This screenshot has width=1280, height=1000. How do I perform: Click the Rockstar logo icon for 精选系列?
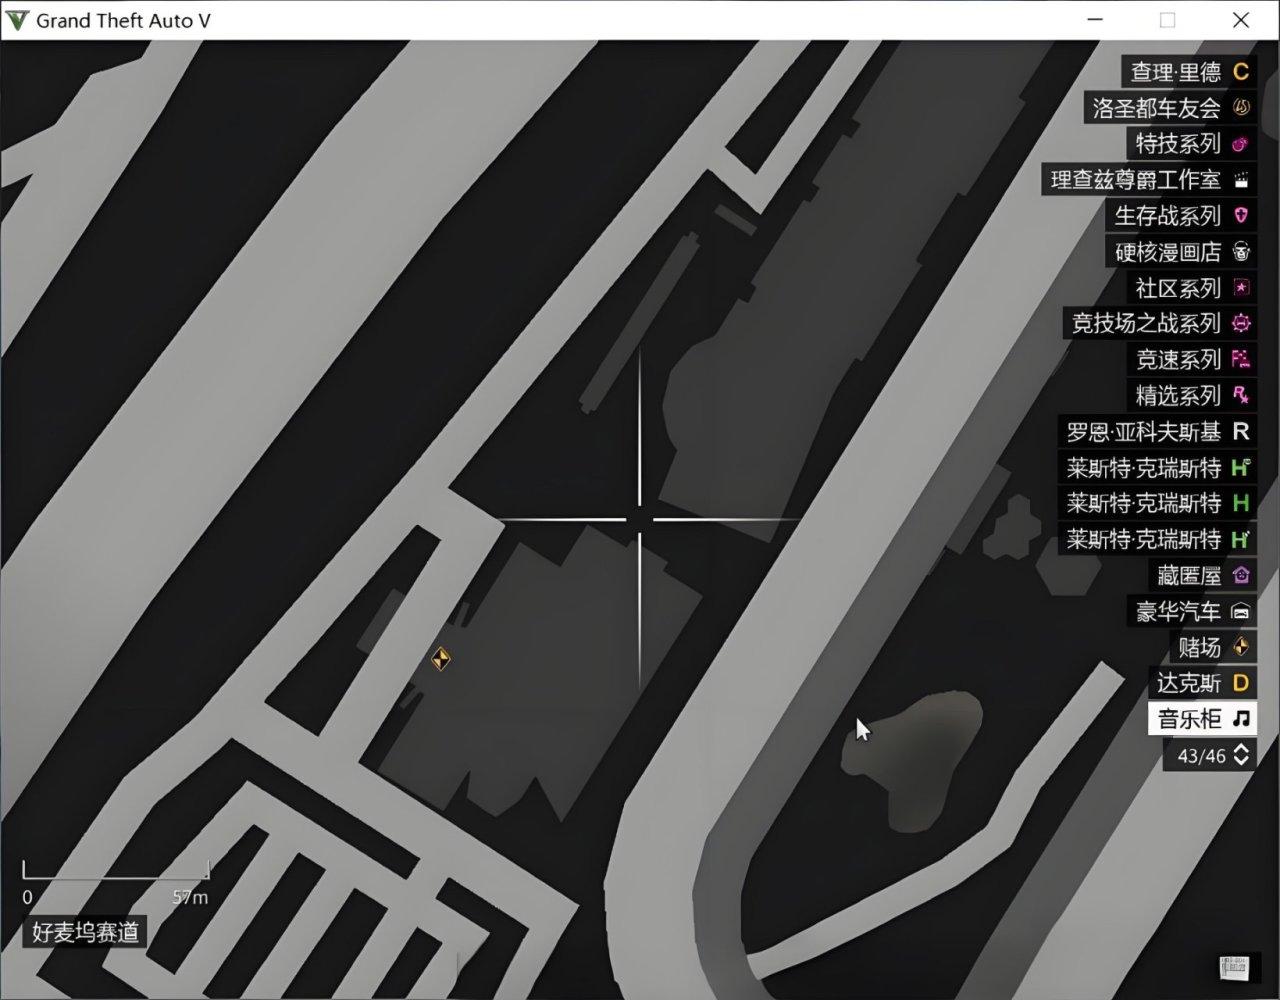coord(1241,396)
